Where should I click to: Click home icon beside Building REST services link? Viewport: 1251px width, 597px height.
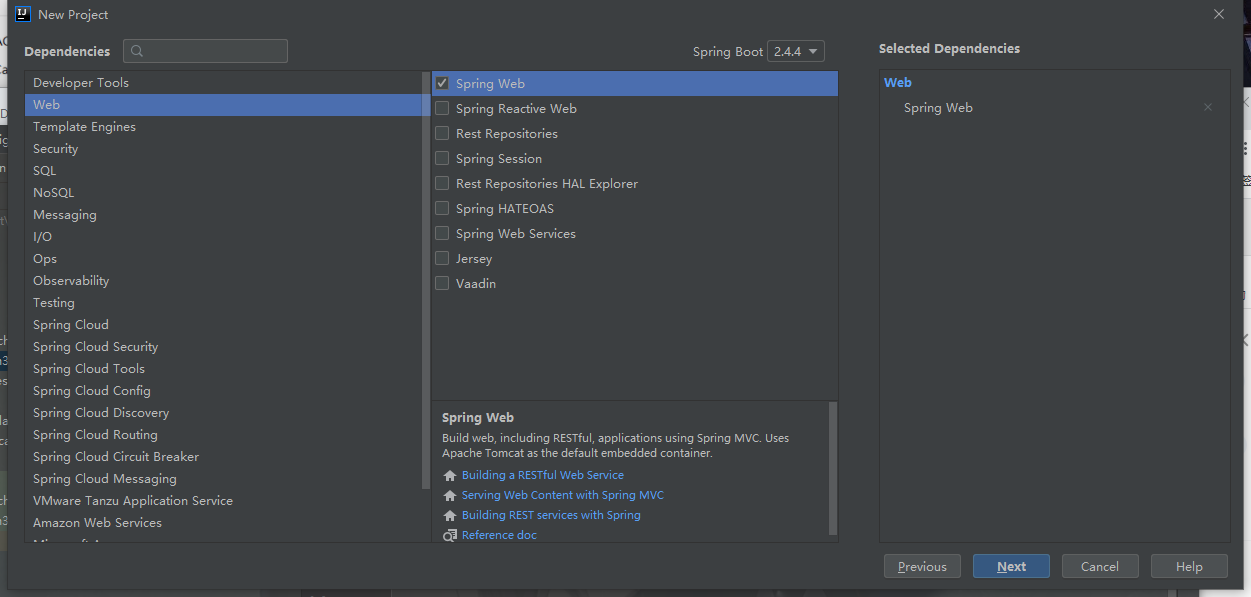coord(450,516)
